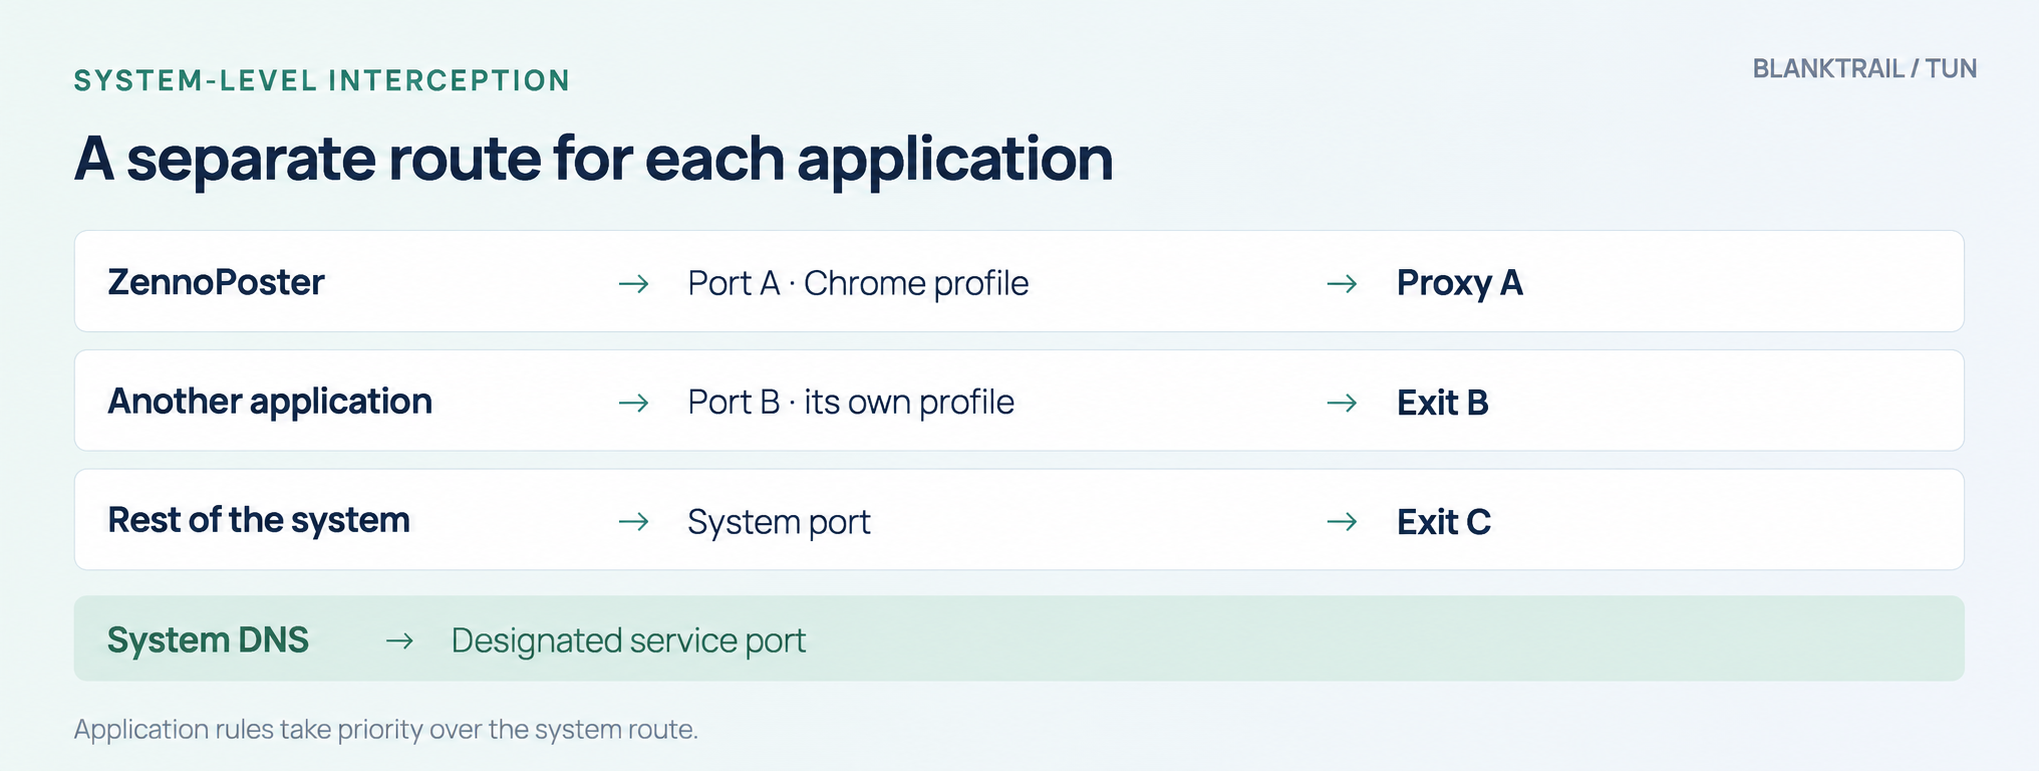Select the "ZennoPoster" row label
The height and width of the screenshot is (771, 2039).
tap(216, 282)
